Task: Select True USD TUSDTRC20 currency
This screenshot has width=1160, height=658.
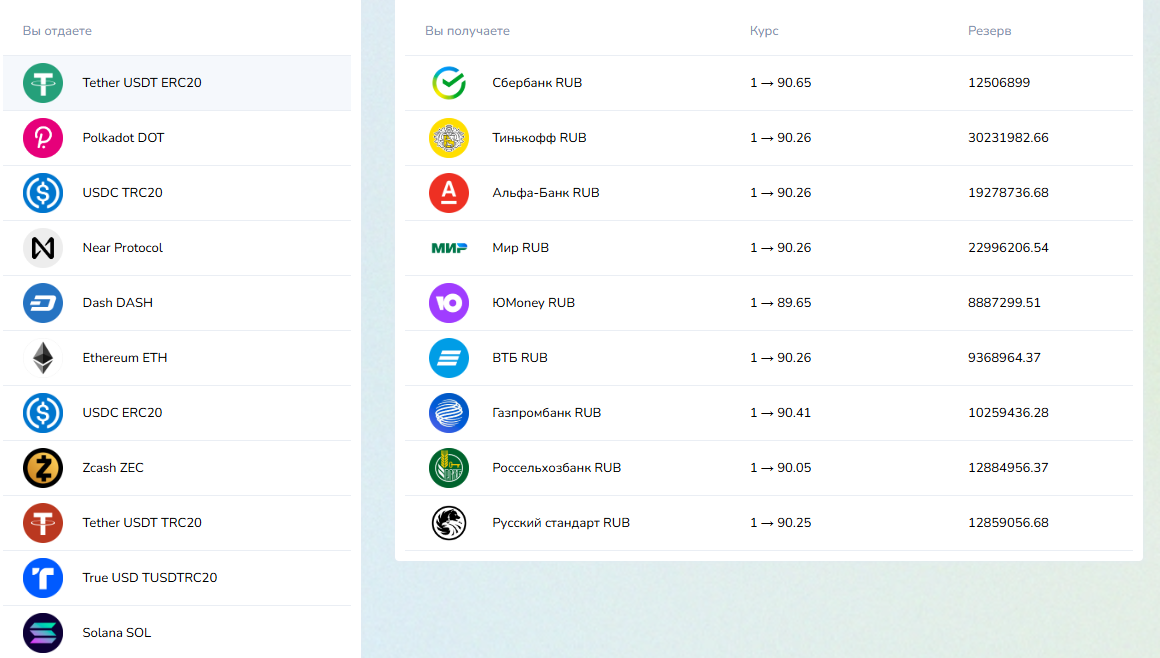Action: click(x=177, y=578)
